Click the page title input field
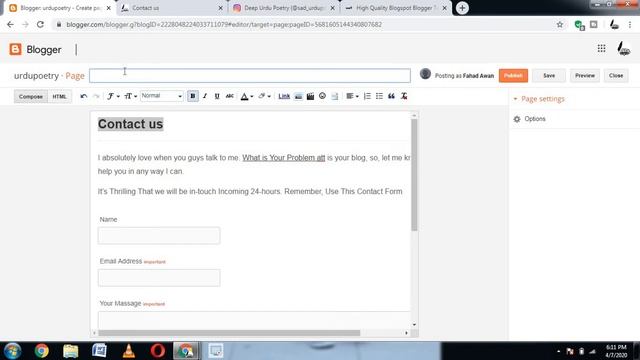The image size is (640, 360). [250, 76]
